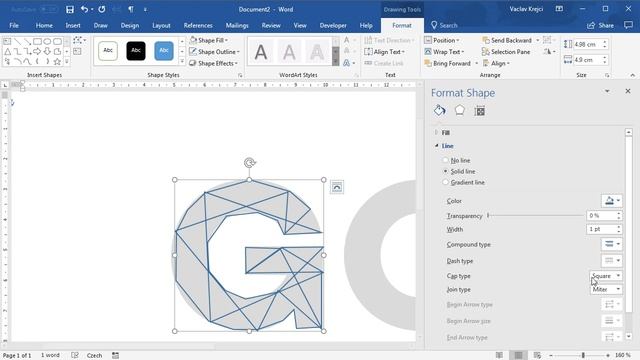Click Bring Forward button
The height and width of the screenshot is (360, 640).
click(448, 63)
